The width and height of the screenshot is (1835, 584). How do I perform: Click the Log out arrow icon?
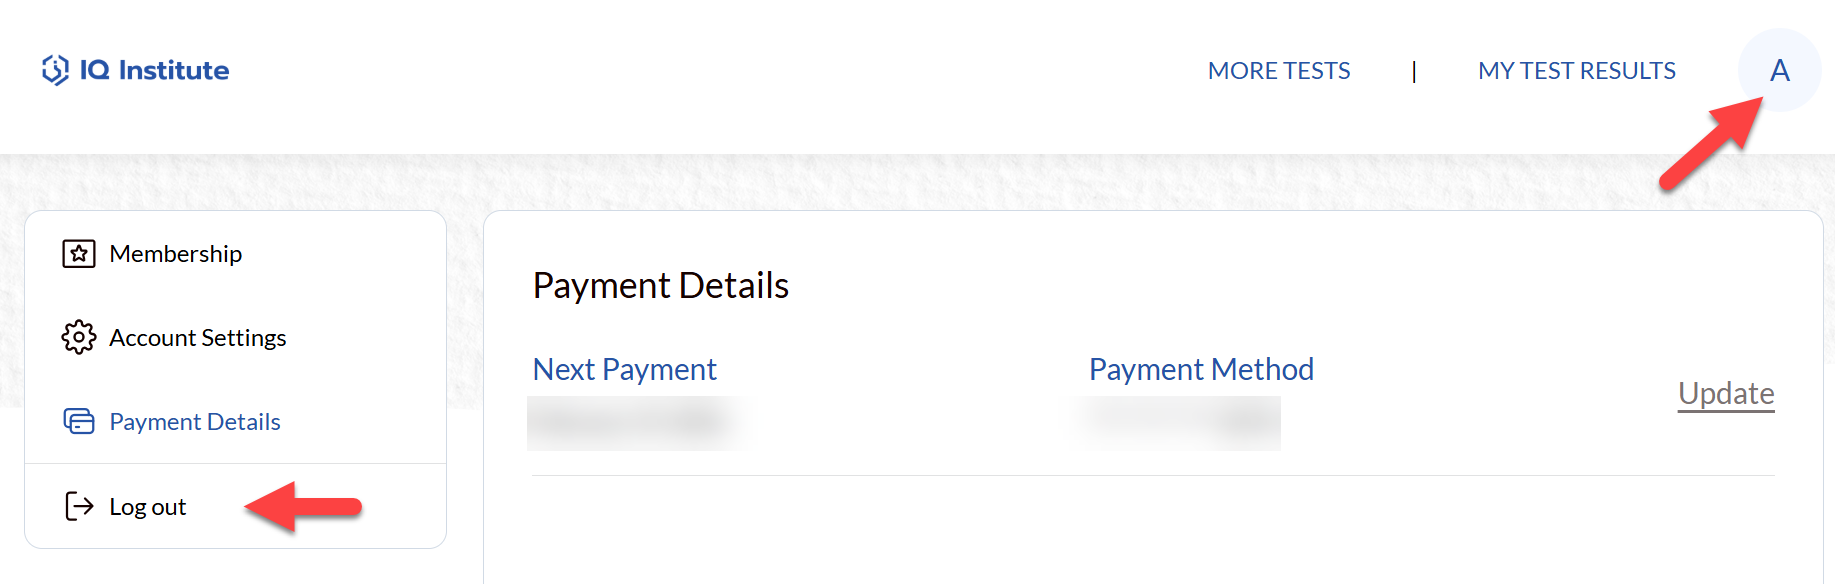point(79,507)
